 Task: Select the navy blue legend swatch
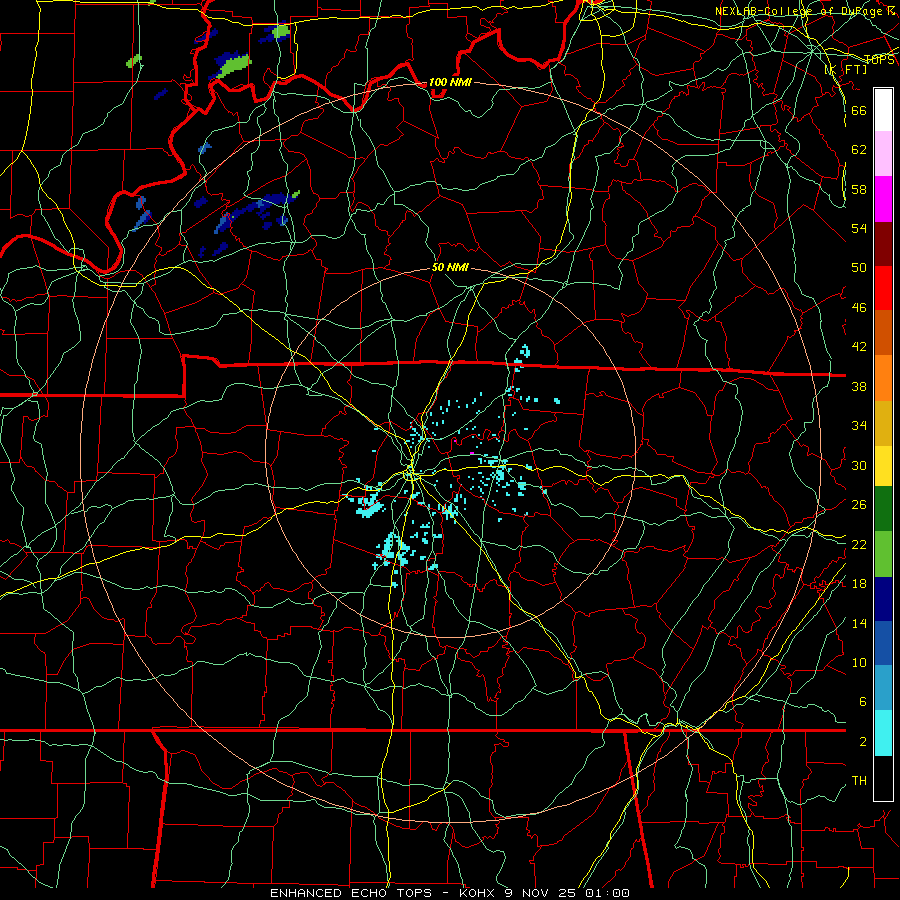[x=883, y=599]
